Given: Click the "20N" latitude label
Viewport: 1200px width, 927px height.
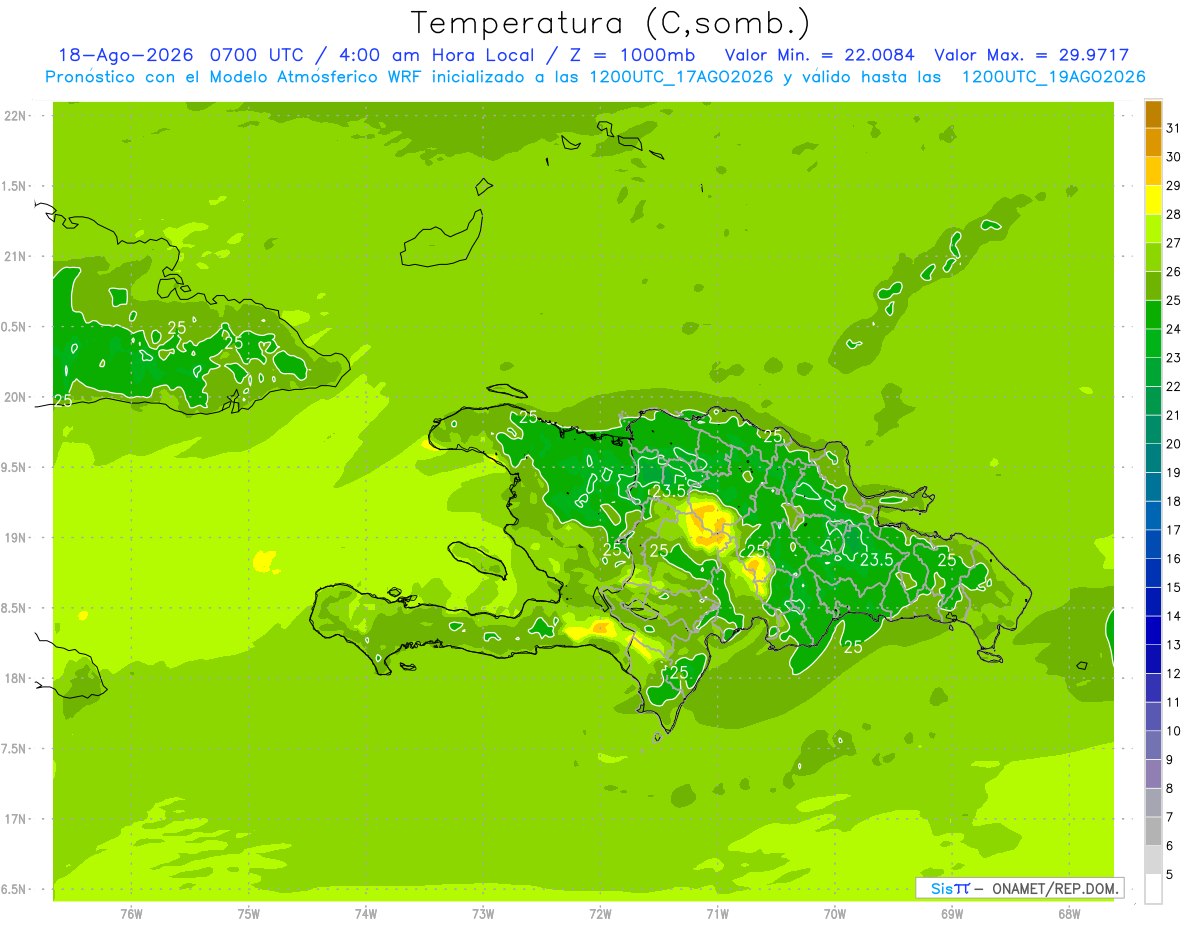Looking at the screenshot, I should pyautogui.click(x=15, y=397).
